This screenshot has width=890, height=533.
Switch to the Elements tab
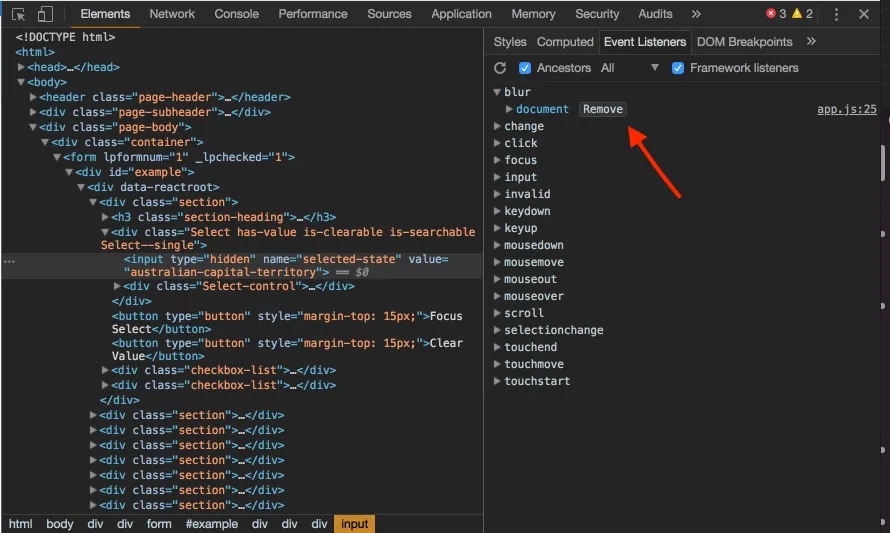(x=105, y=14)
